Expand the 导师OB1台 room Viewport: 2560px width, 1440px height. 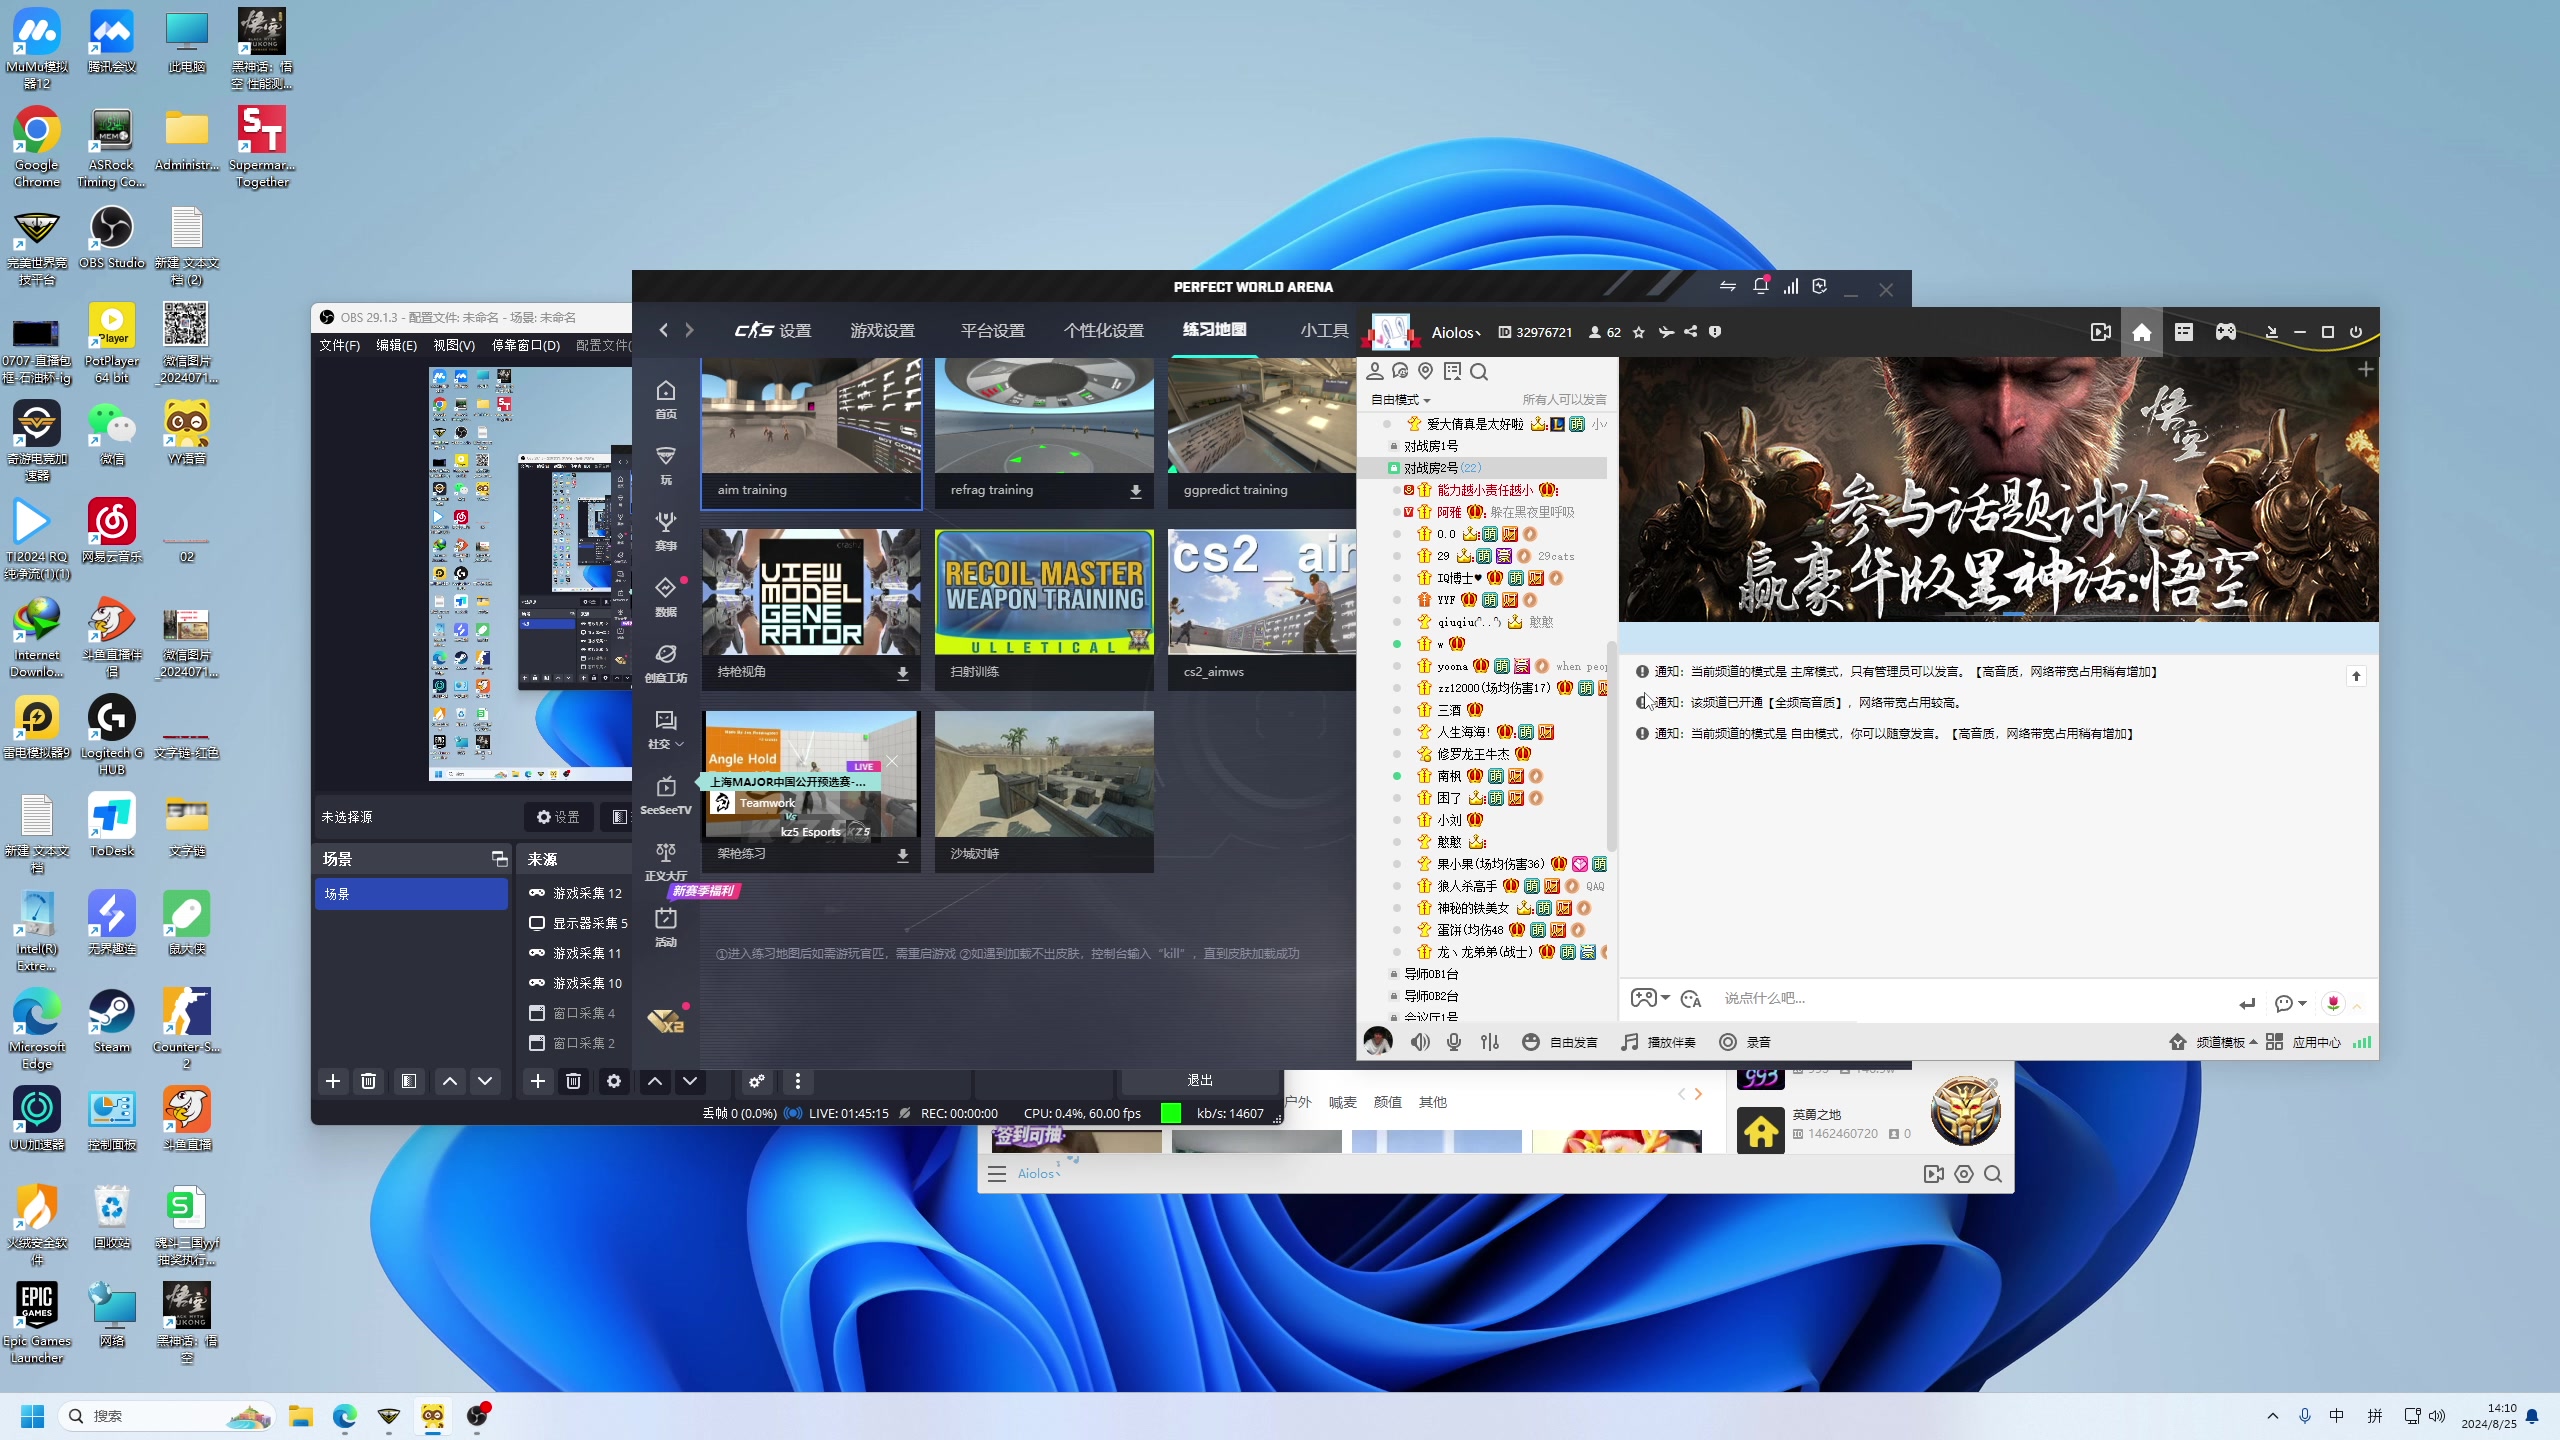click(1429, 974)
